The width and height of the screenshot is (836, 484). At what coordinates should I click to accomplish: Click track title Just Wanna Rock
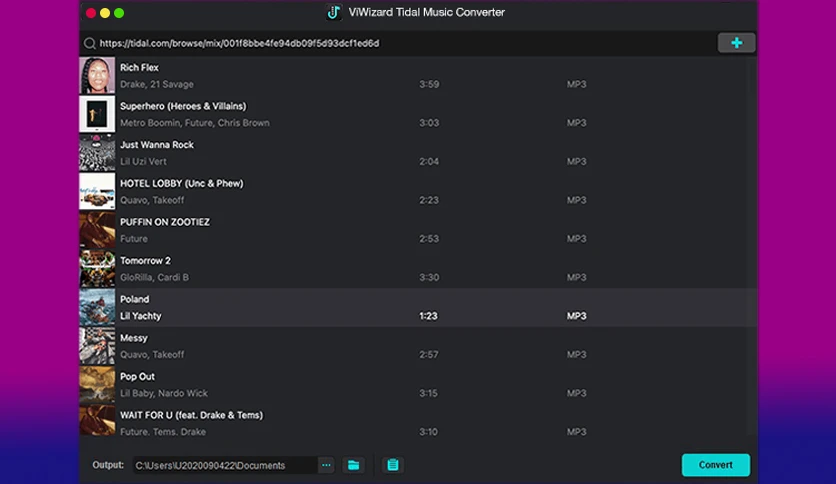[157, 145]
